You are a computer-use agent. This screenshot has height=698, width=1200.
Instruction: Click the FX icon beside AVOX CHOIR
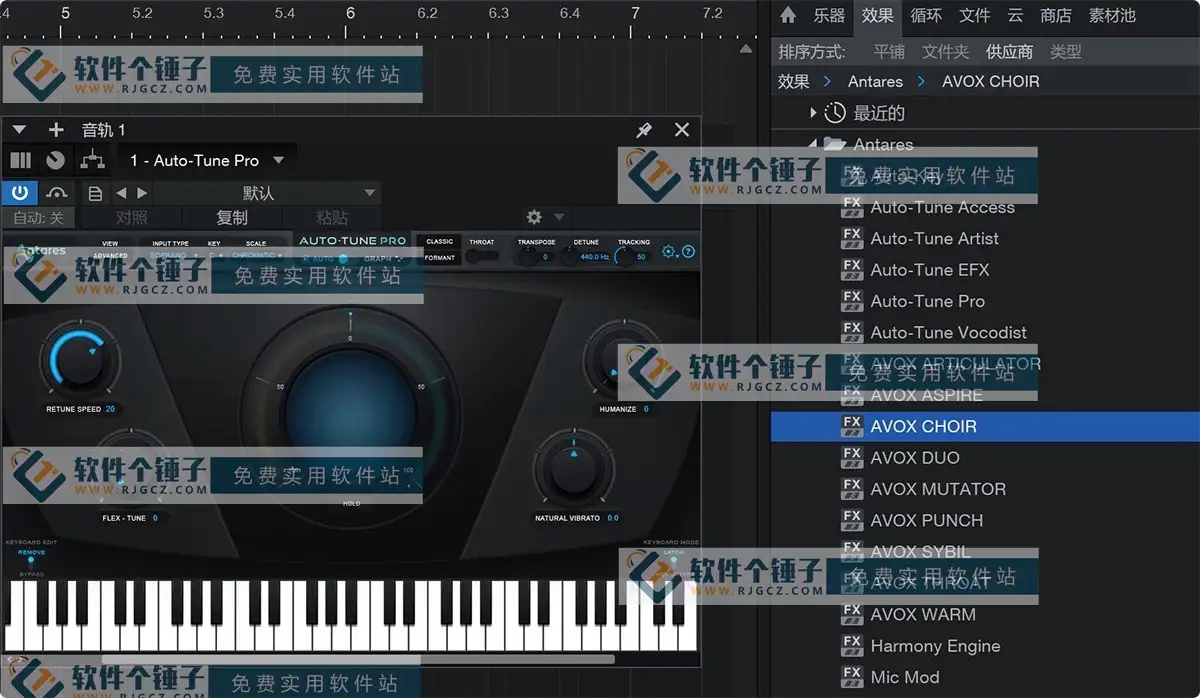pos(852,426)
